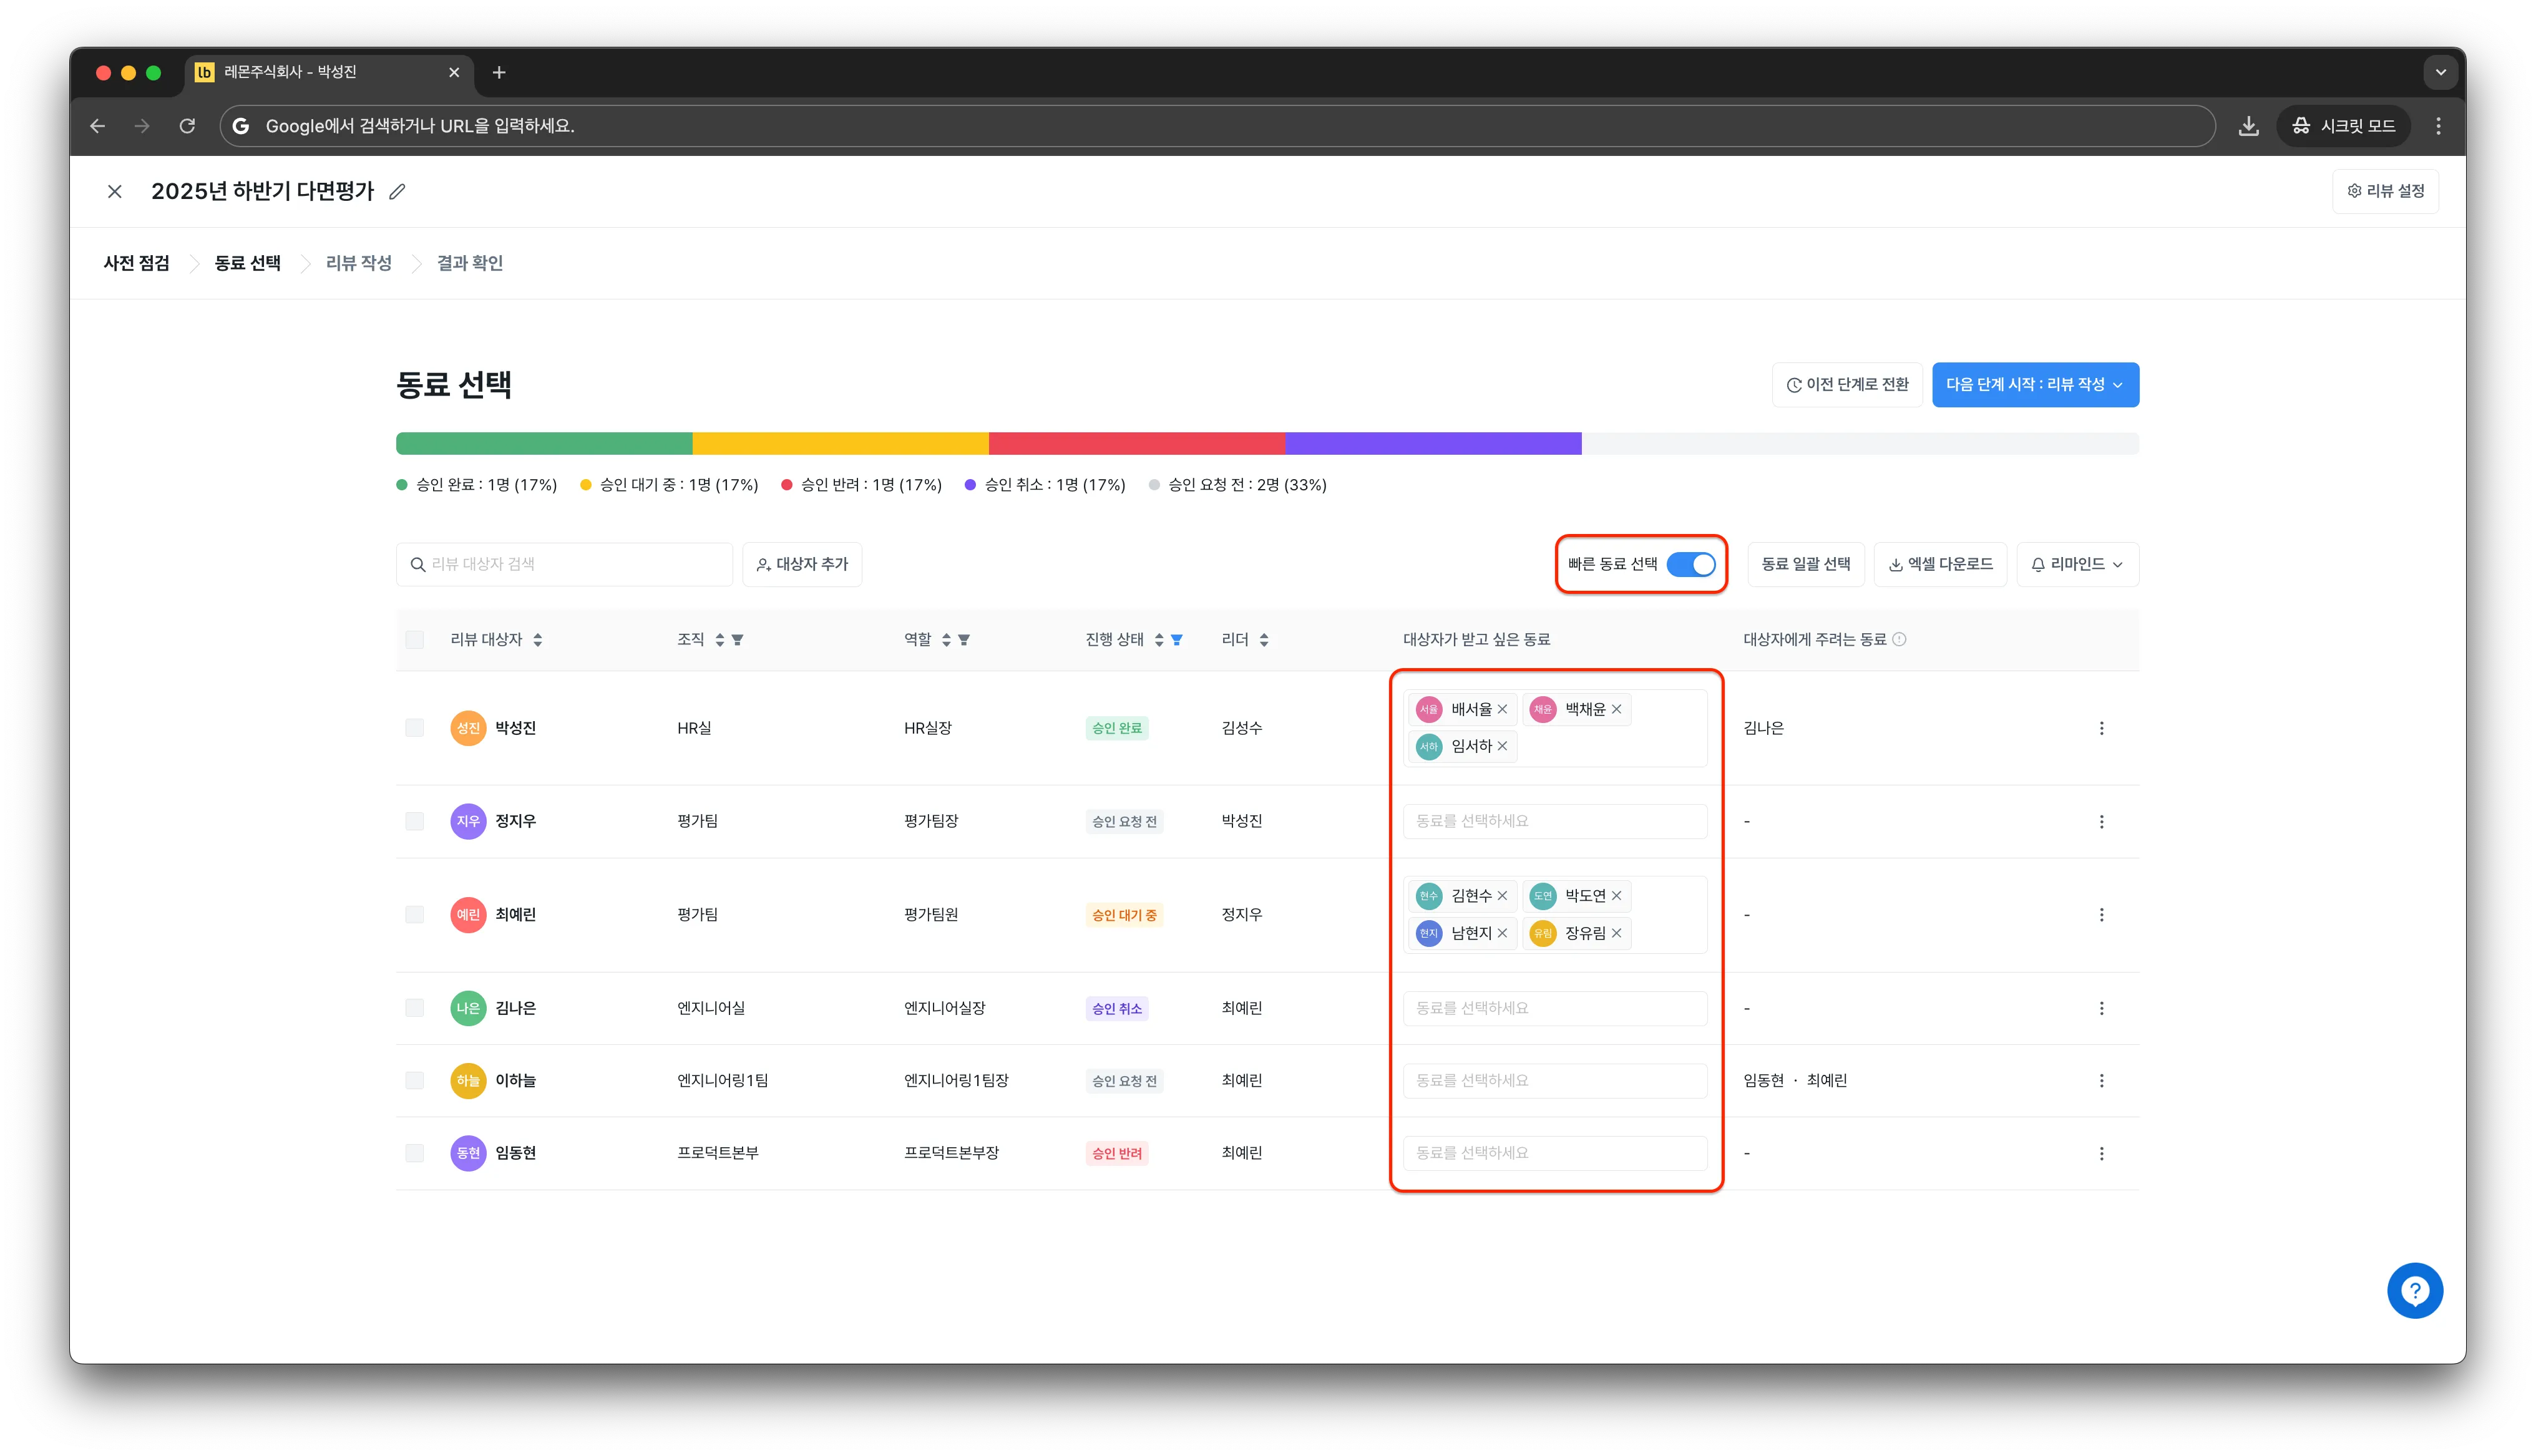Focus the 리뷰 대상자 검색 field
Viewport: 2536px width, 1456px height.
(564, 564)
